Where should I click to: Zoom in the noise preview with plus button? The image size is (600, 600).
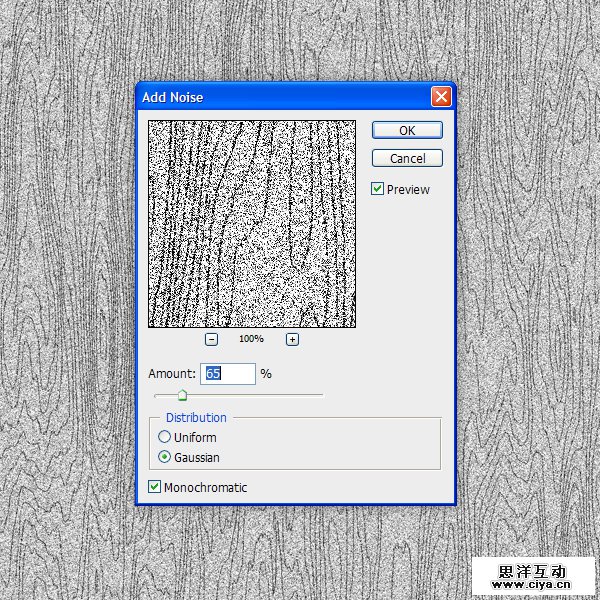(x=292, y=339)
